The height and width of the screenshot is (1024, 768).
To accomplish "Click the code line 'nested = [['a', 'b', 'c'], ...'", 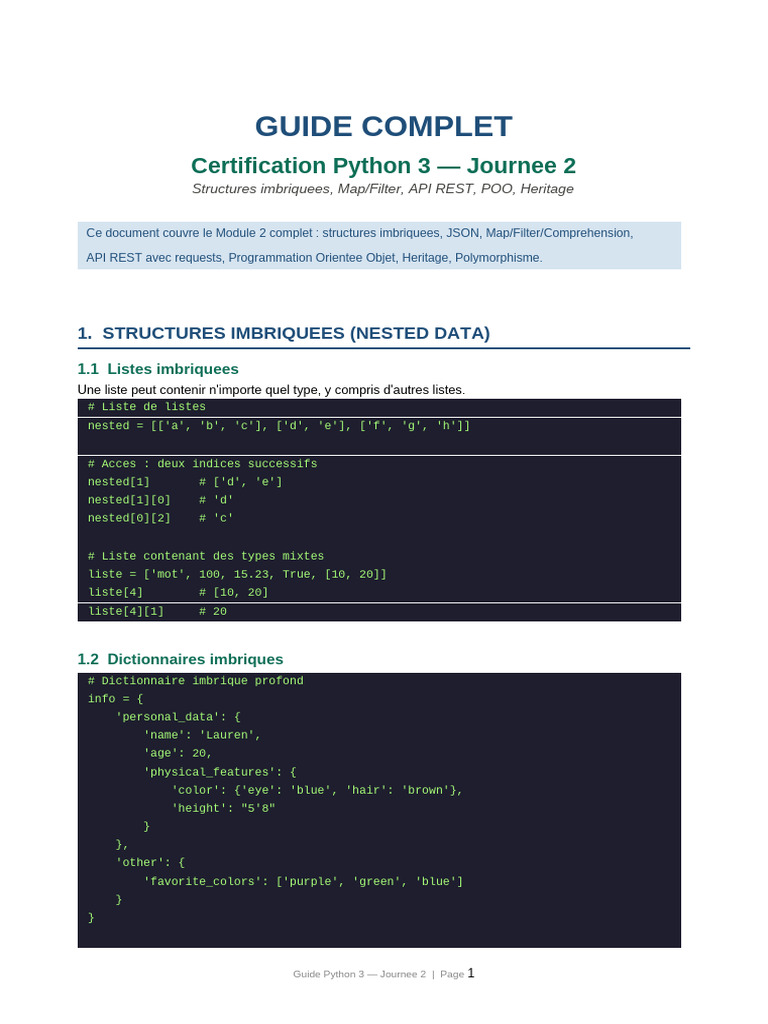I will click(x=279, y=426).
